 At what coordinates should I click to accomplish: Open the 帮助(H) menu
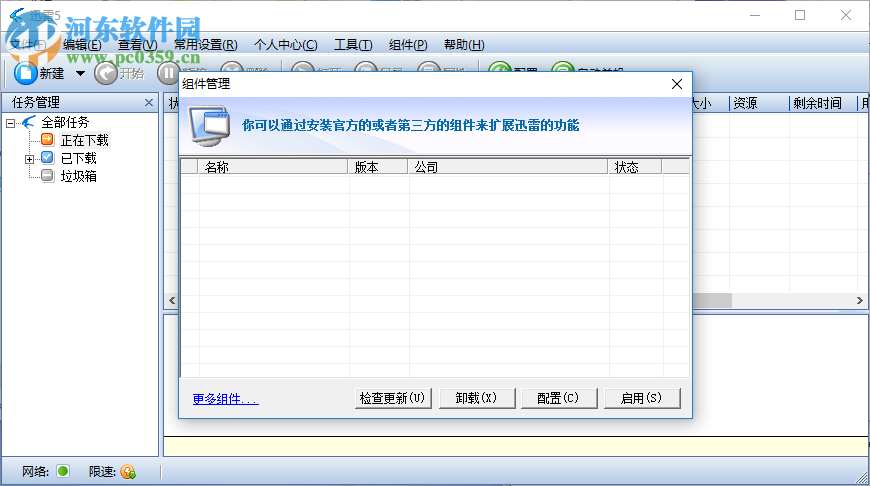pyautogui.click(x=464, y=45)
